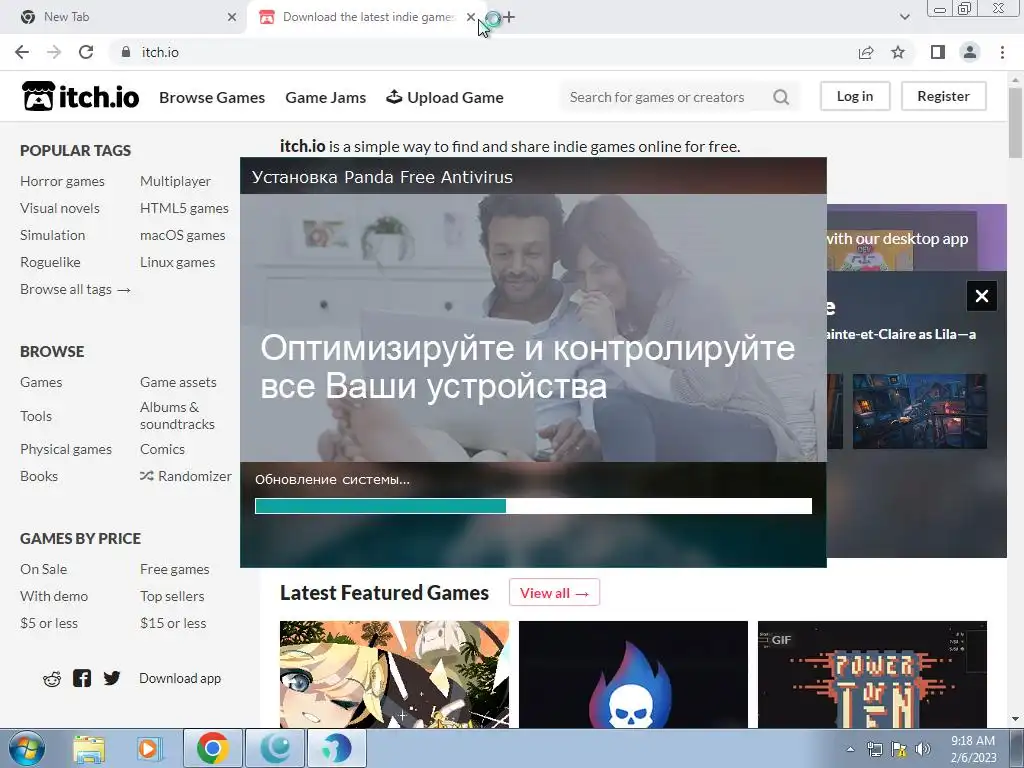The image size is (1024, 768).
Task: Open the Twitter social icon
Action: [x=112, y=678]
